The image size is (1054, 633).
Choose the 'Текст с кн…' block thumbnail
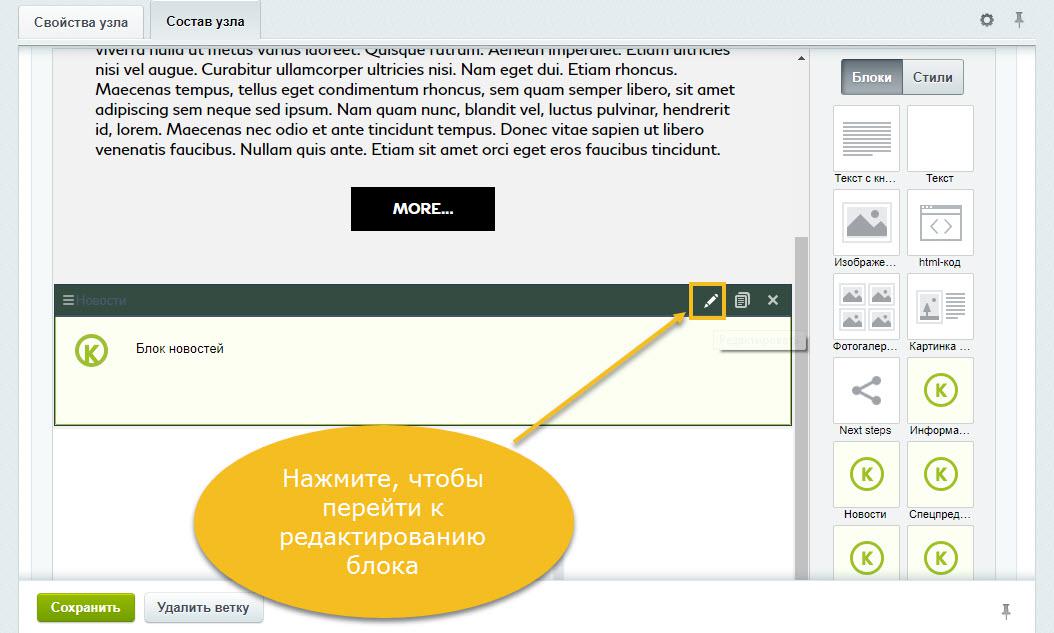coord(866,138)
